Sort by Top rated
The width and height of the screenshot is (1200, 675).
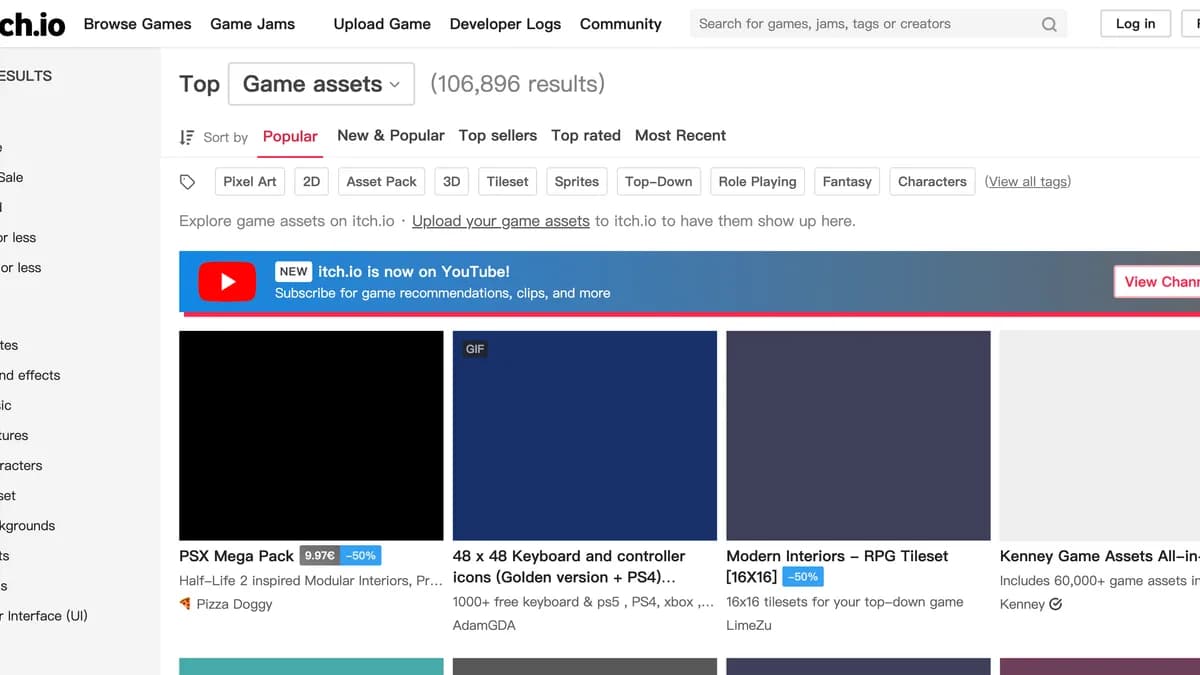point(586,135)
